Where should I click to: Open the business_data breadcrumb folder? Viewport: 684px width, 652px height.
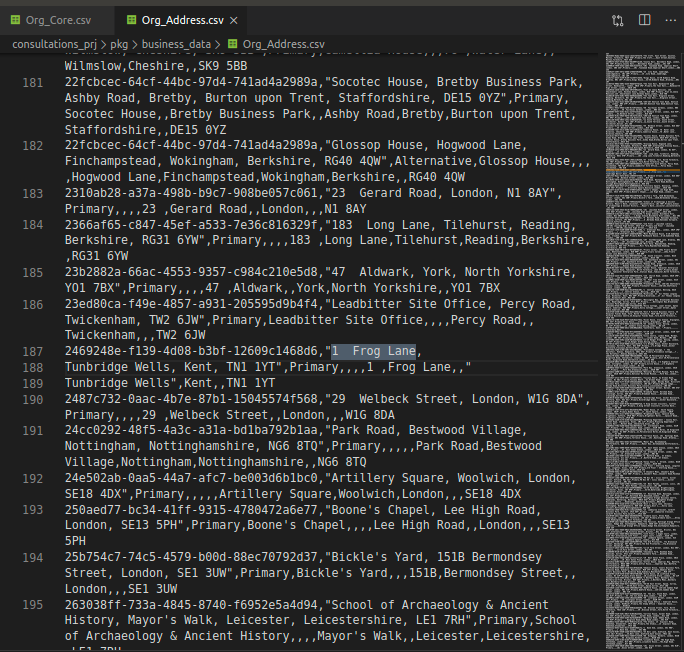(x=176, y=44)
